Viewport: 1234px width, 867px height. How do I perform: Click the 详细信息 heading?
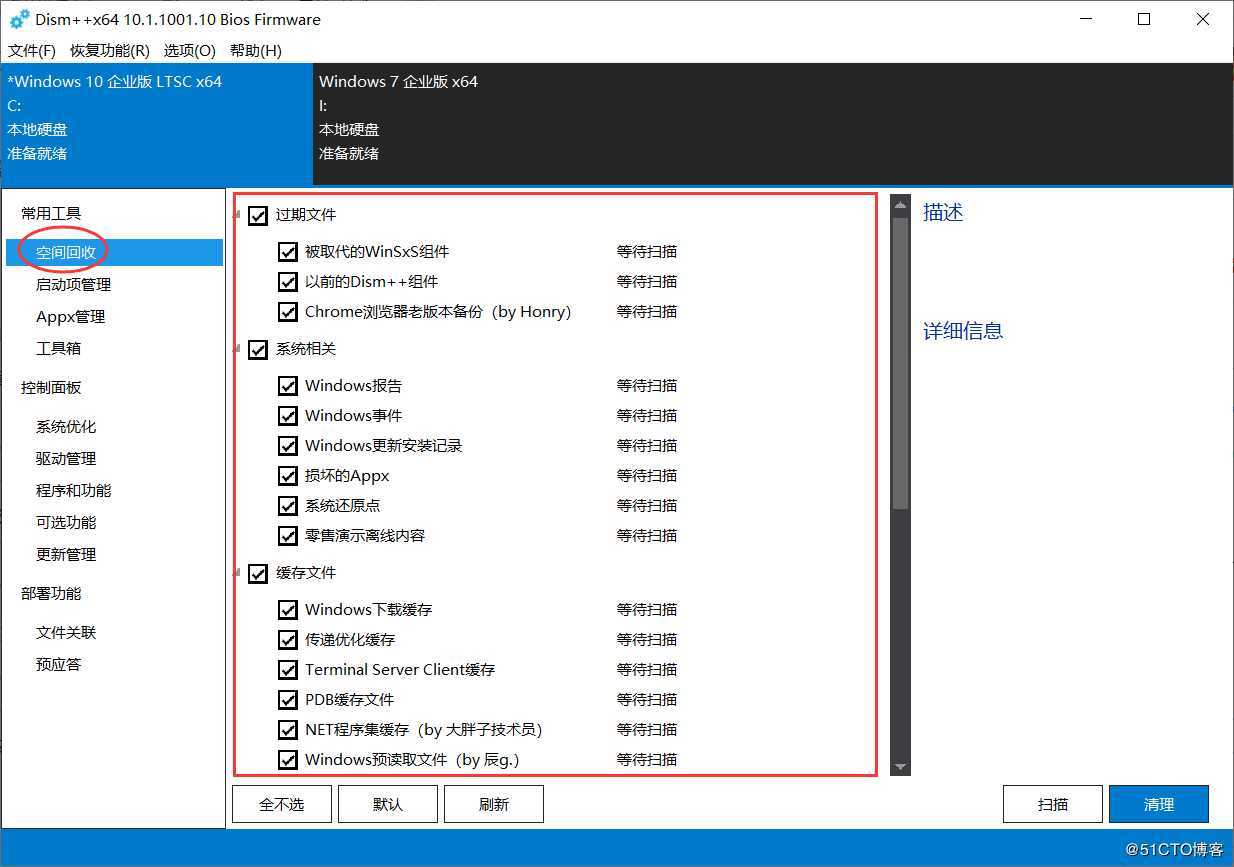click(x=963, y=331)
